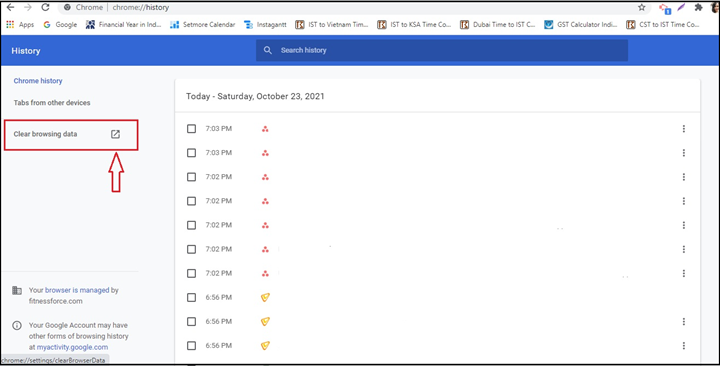Mark the checkbox of the fifth 7:02 PM entry
Image resolution: width=720 pixels, height=366 pixels.
pos(191,274)
